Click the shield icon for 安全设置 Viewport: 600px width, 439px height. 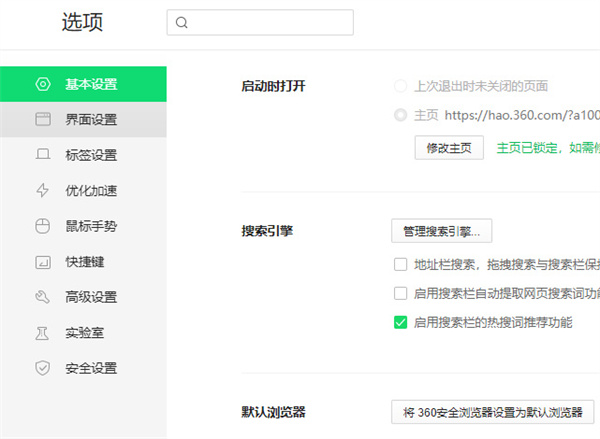42,368
